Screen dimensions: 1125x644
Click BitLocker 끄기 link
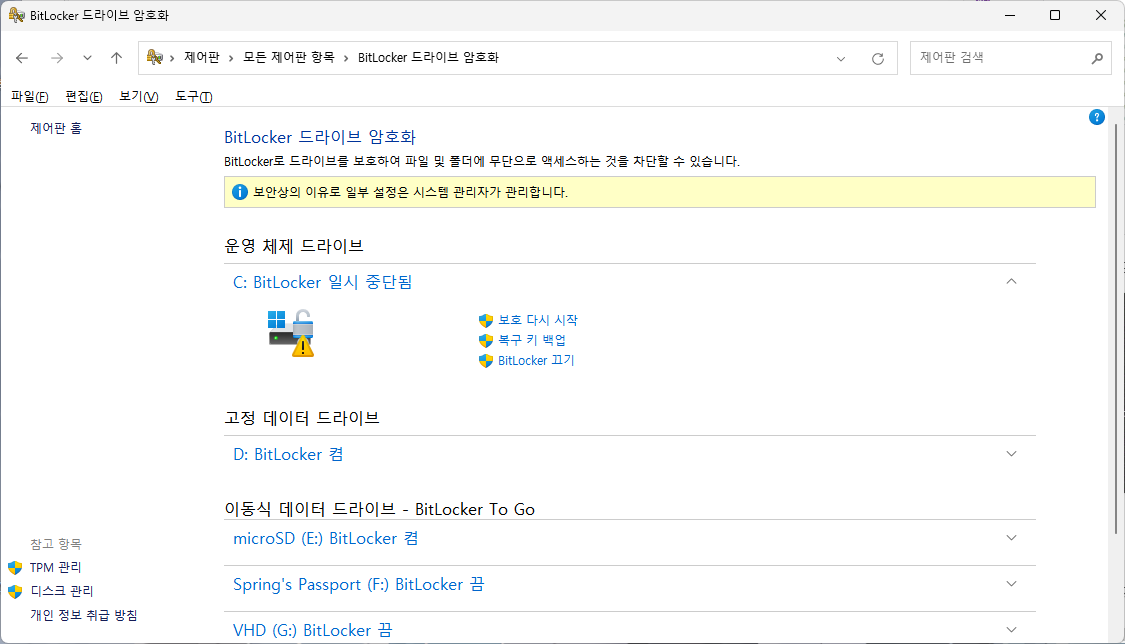point(536,360)
